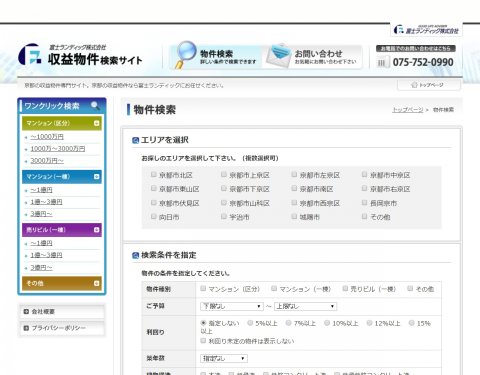Image resolution: width=480 pixels, height=375 pixels.
Task: Open the 築年数 指定なし dropdown
Action: 224,359
